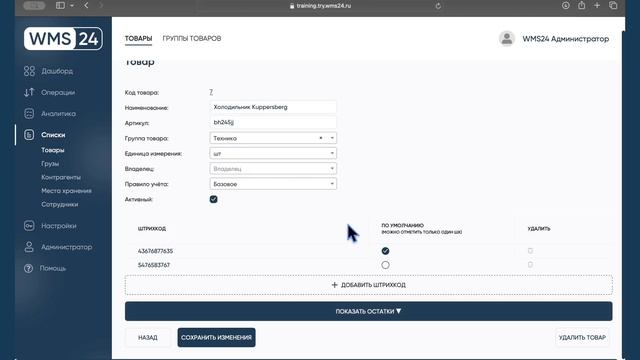Viewport: 640px width, 360px height.
Task: Expand Показать остатки section
Action: (x=369, y=311)
